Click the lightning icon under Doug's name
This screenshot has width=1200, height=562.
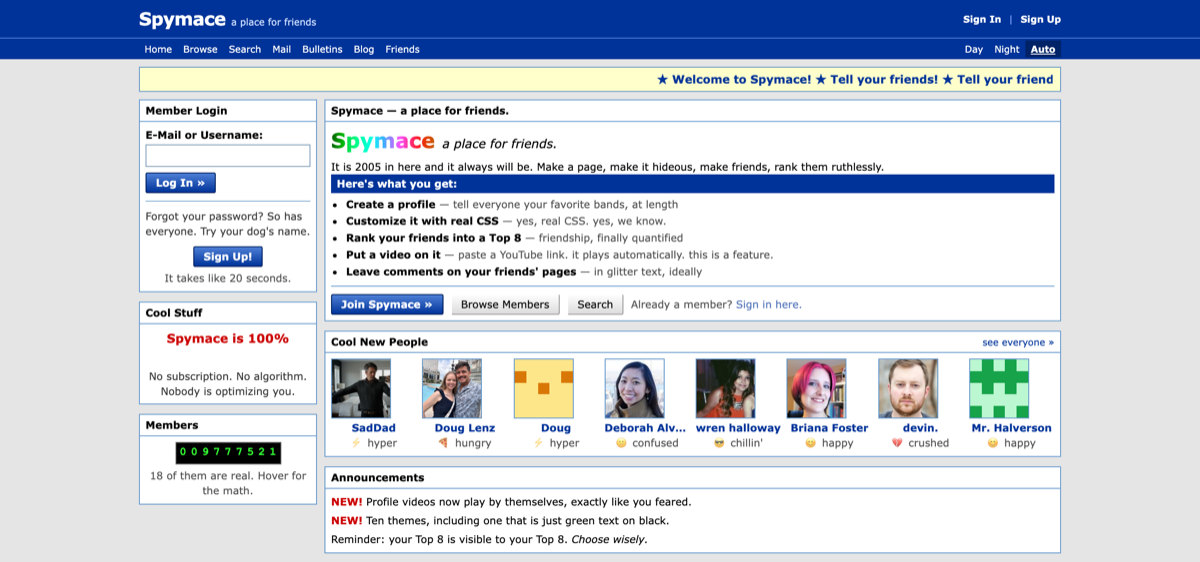537,443
